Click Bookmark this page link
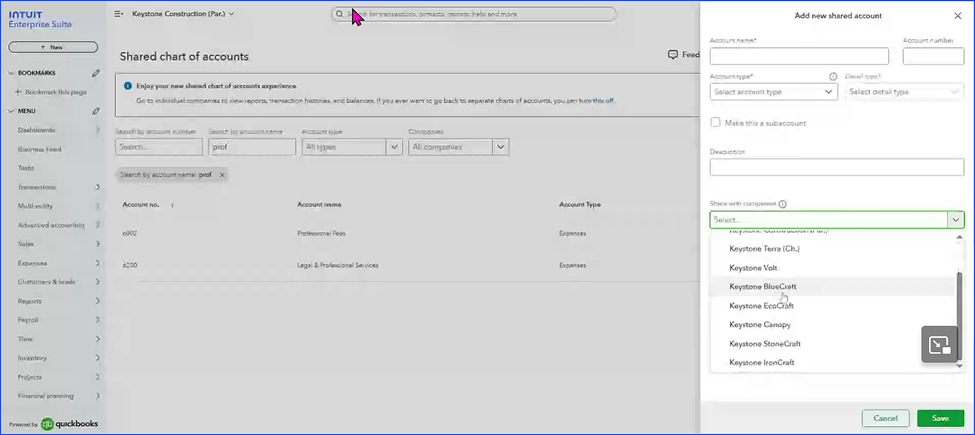Viewport: 975px width, 435px height. point(56,92)
